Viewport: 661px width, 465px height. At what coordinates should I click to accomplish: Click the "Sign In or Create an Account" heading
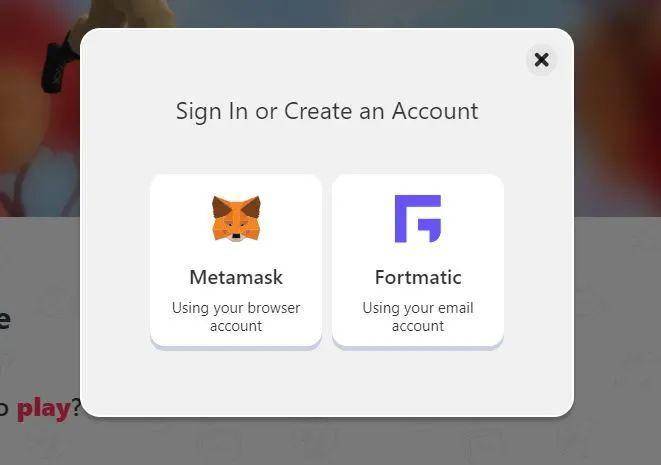327,111
